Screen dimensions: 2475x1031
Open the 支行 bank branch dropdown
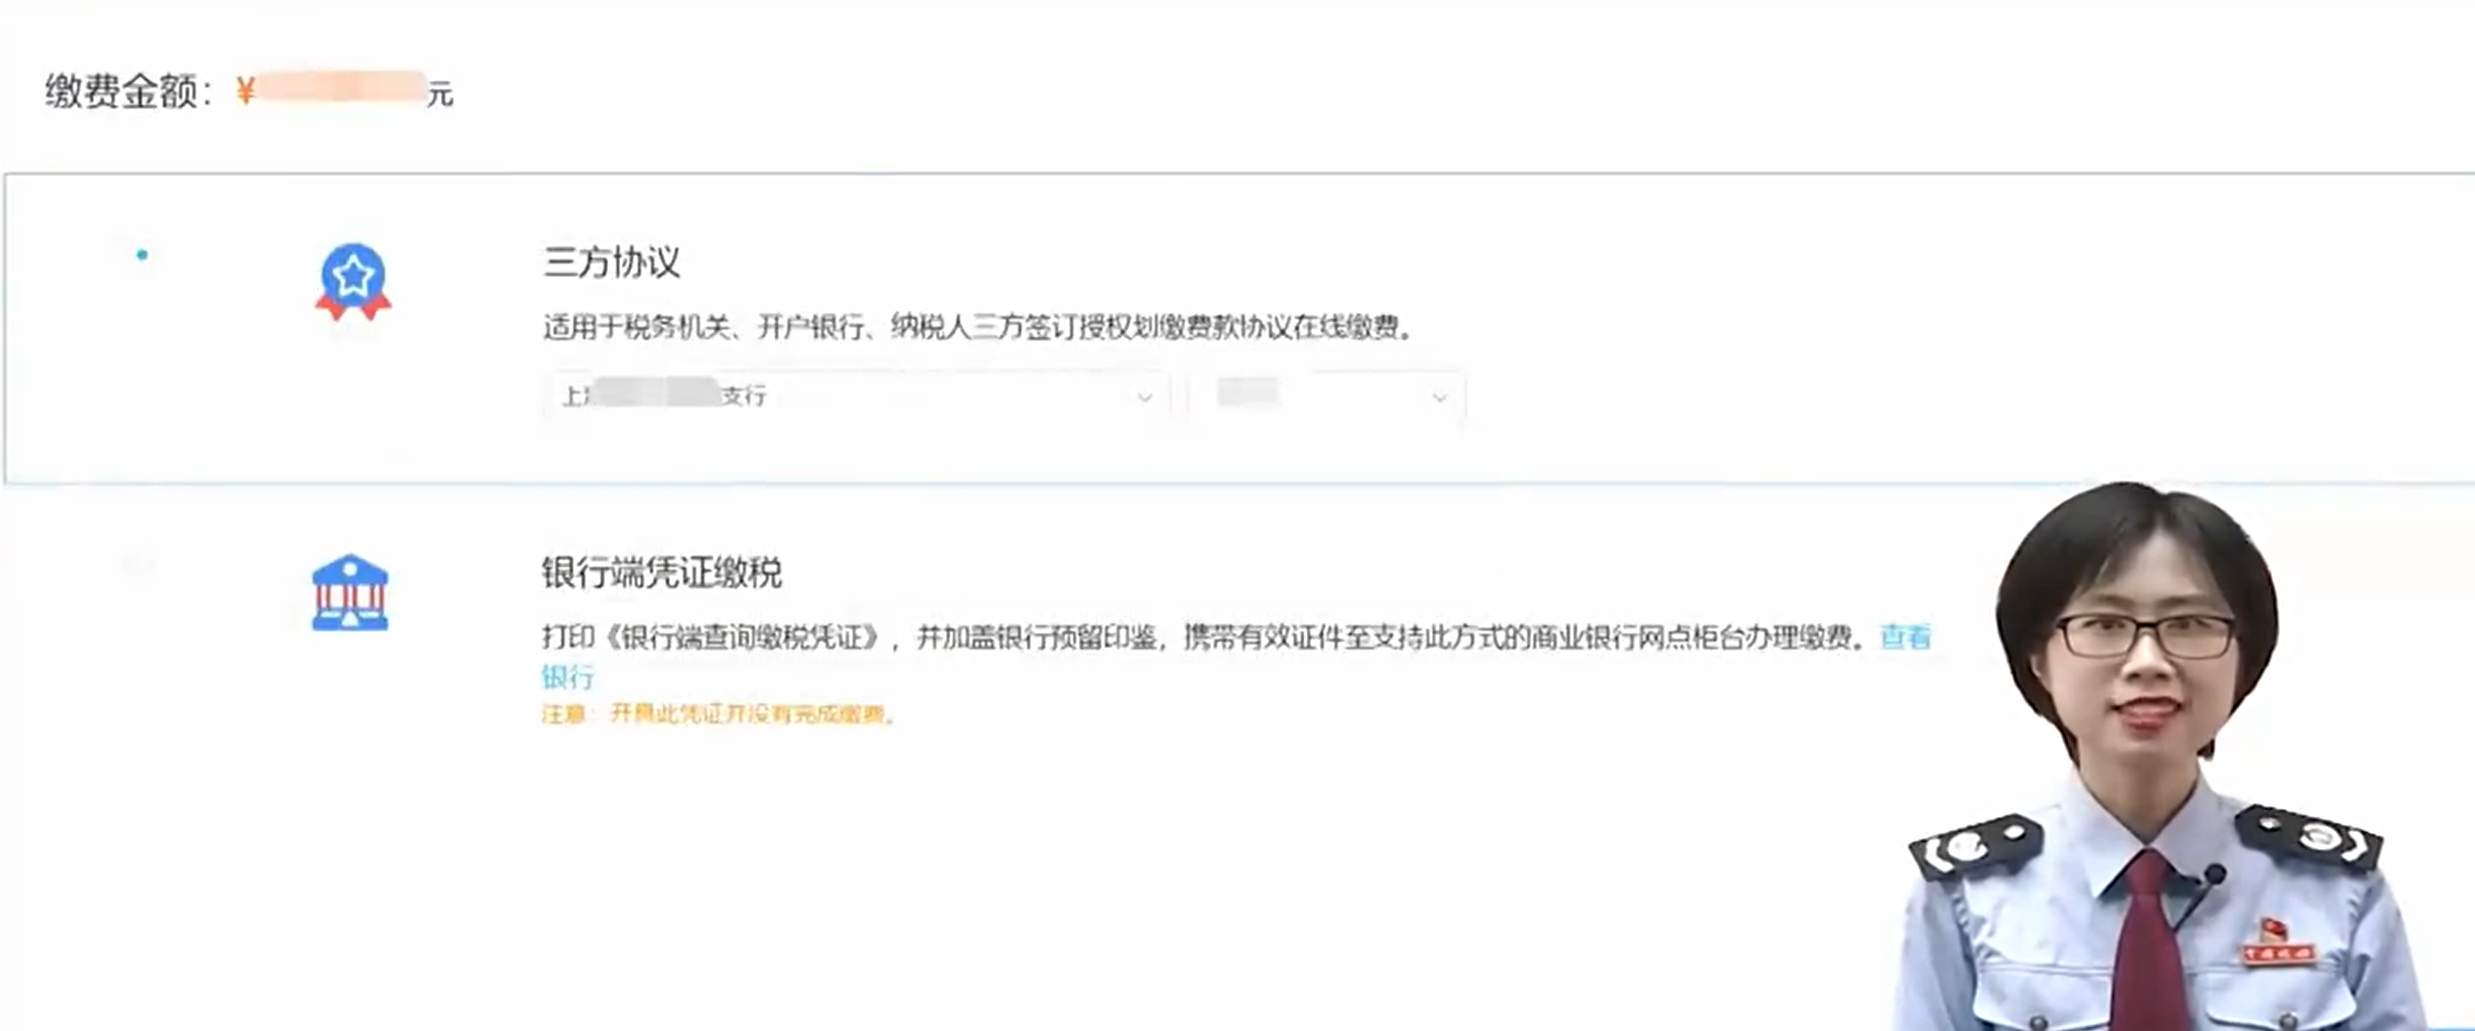[857, 396]
